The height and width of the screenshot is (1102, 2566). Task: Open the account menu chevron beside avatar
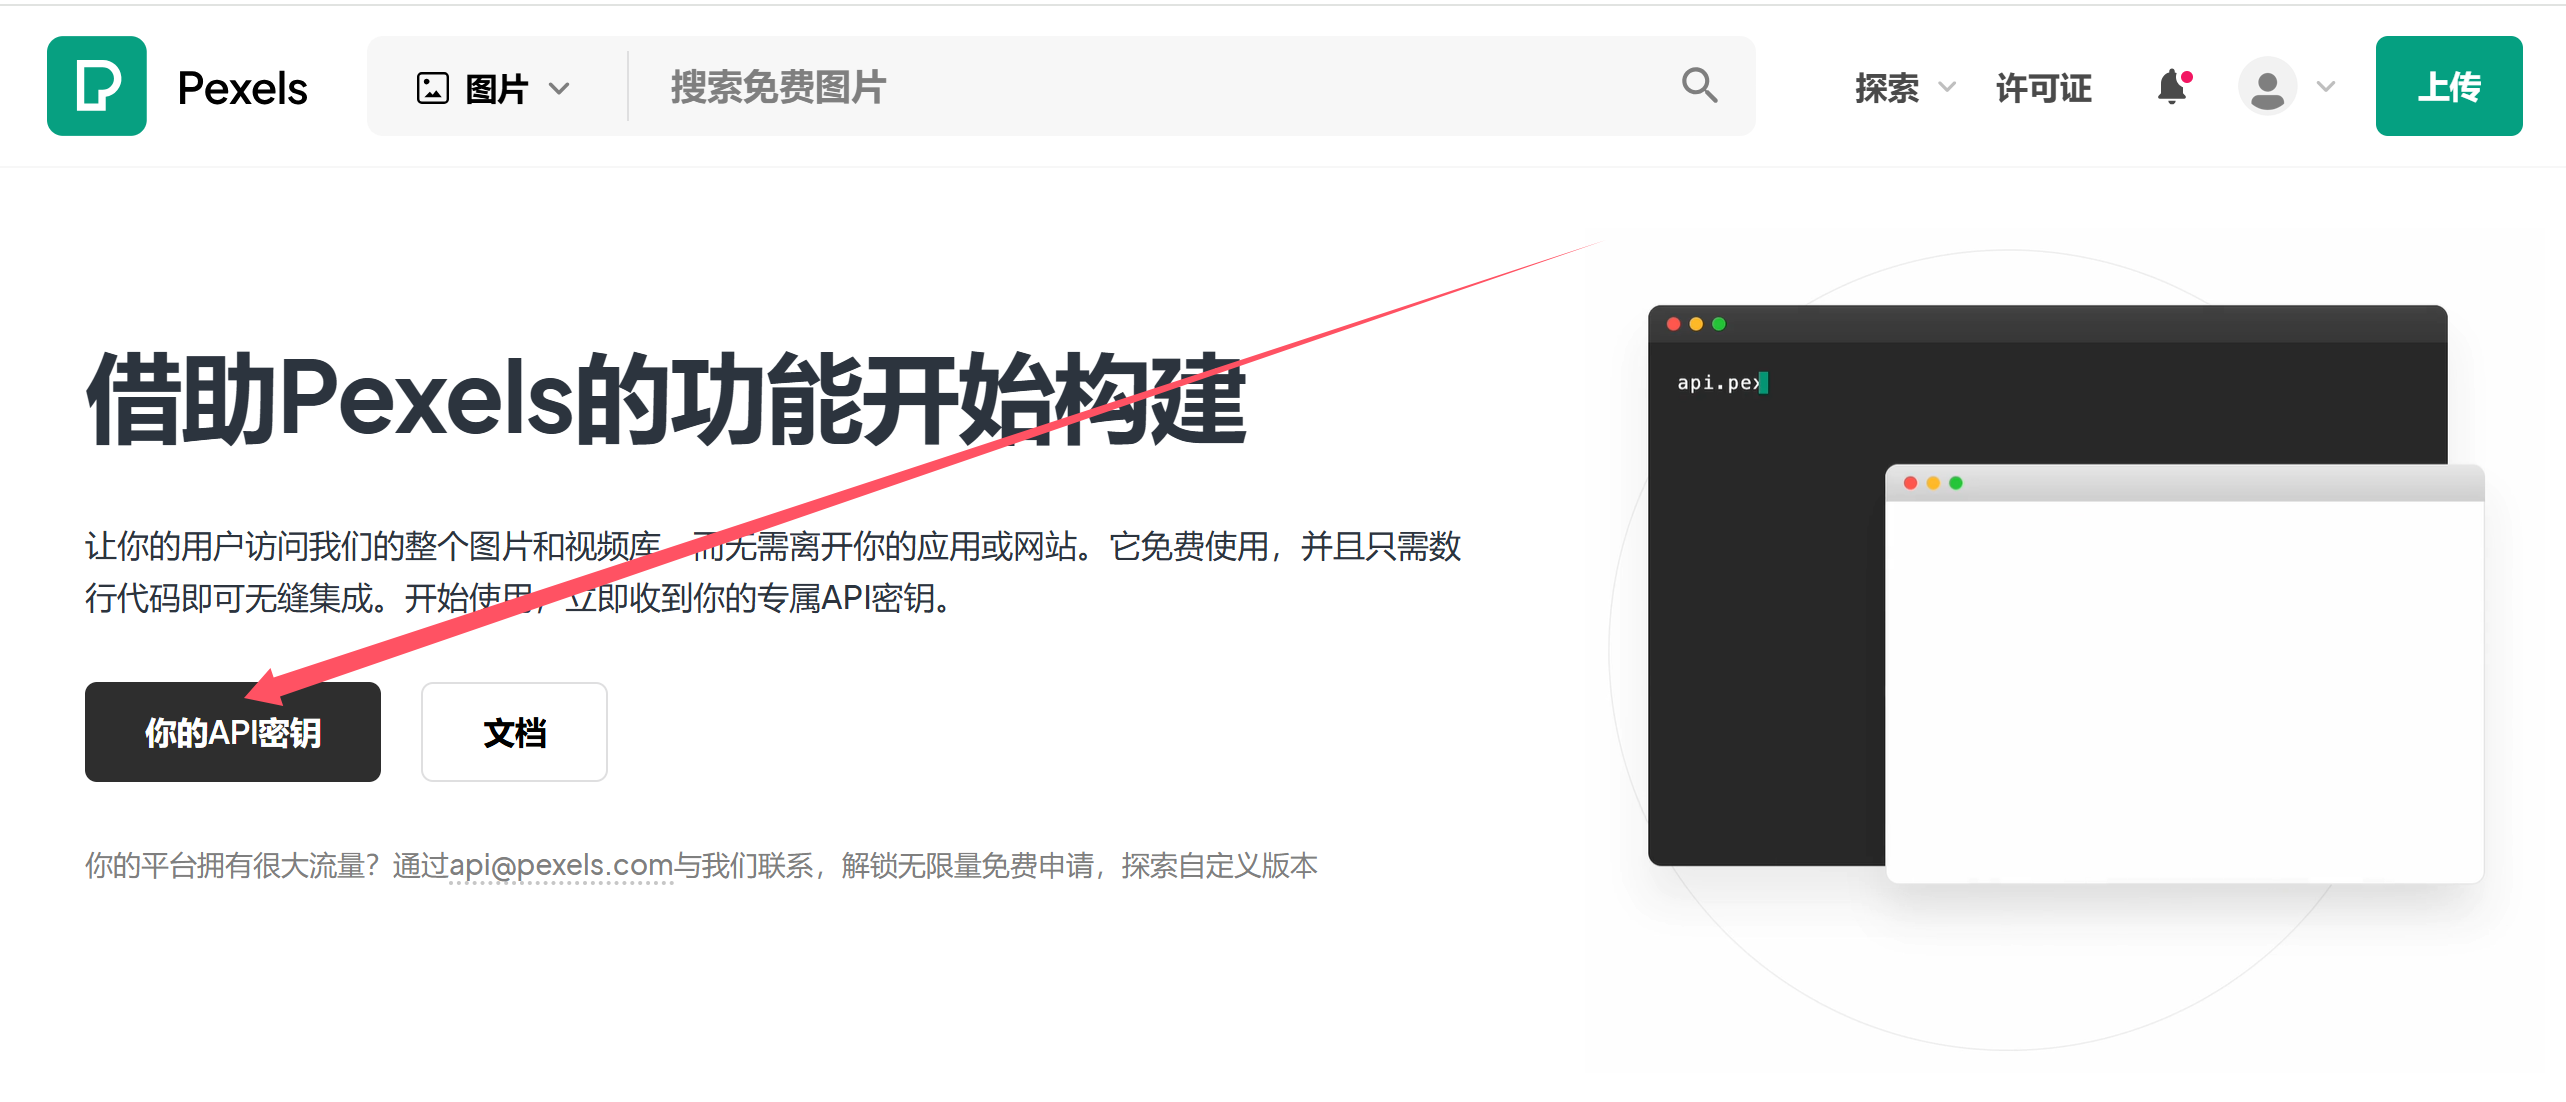pos(2325,88)
